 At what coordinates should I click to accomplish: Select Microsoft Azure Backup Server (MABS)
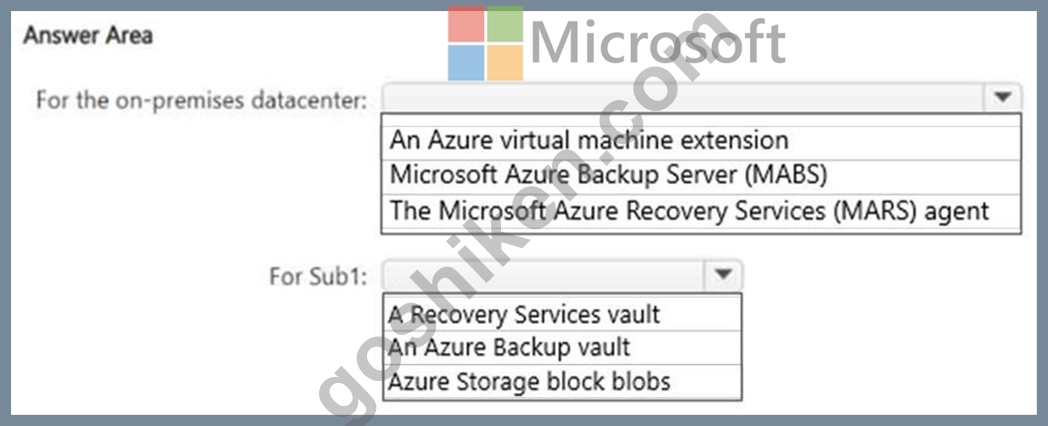pos(701,175)
